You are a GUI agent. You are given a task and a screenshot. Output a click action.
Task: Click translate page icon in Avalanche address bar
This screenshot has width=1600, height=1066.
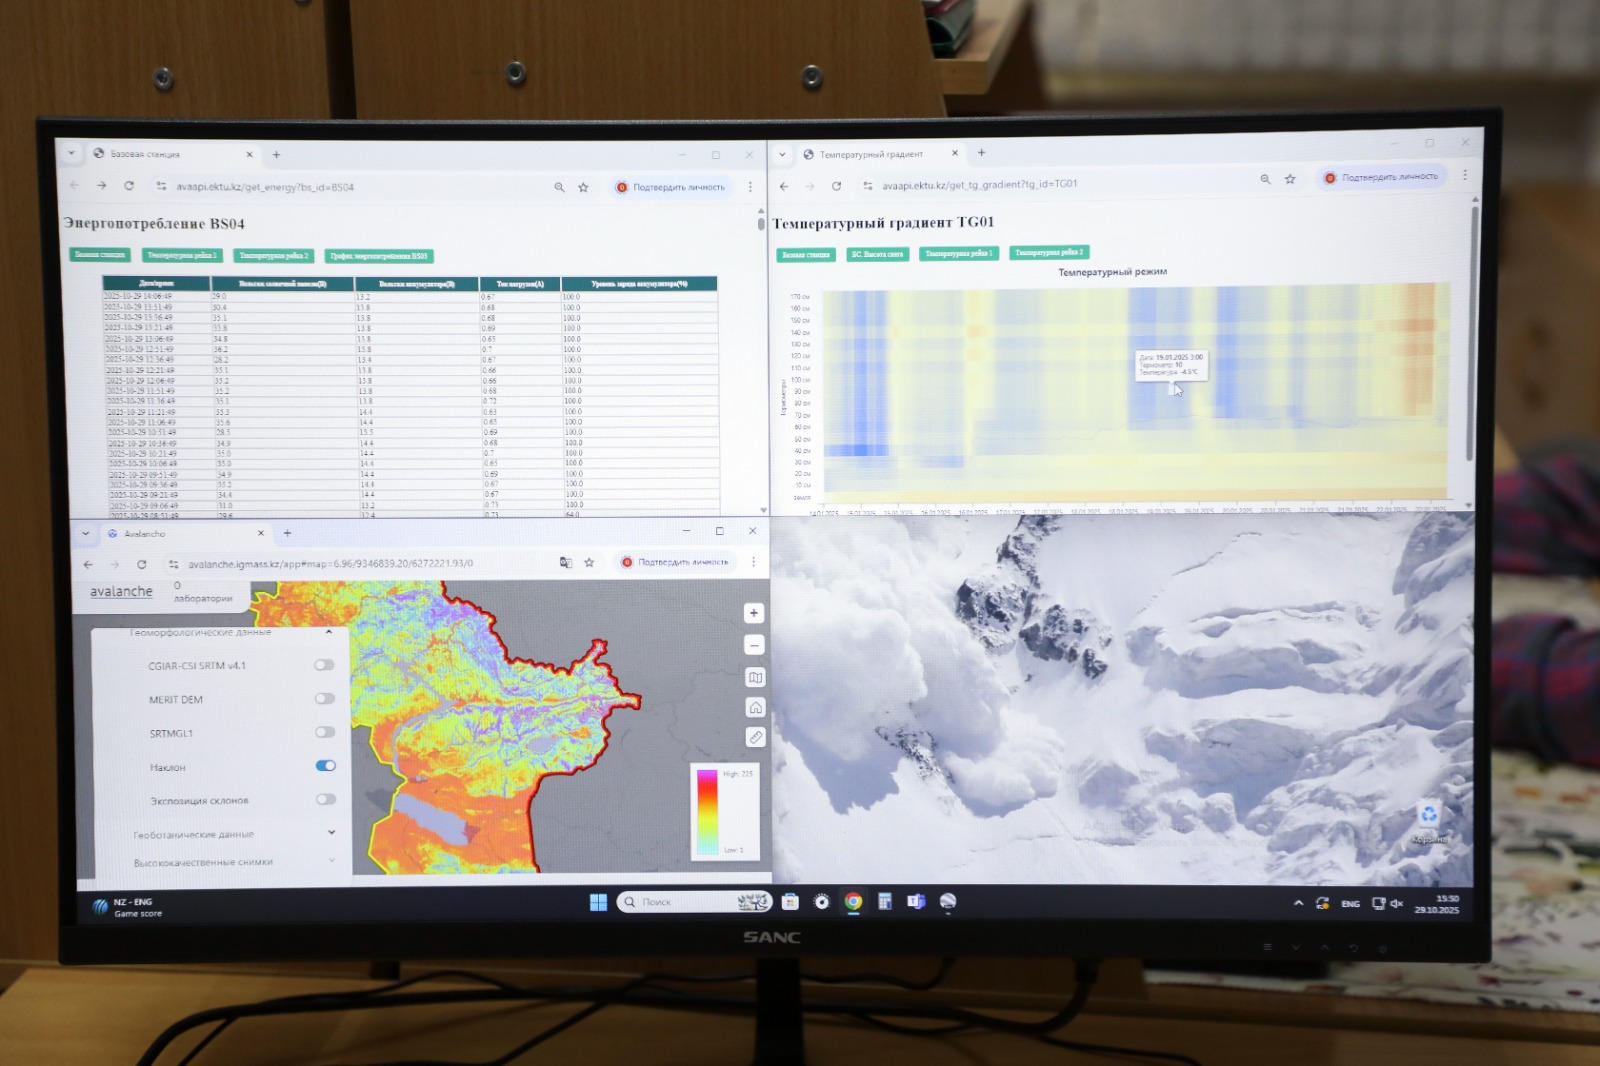[x=566, y=563]
